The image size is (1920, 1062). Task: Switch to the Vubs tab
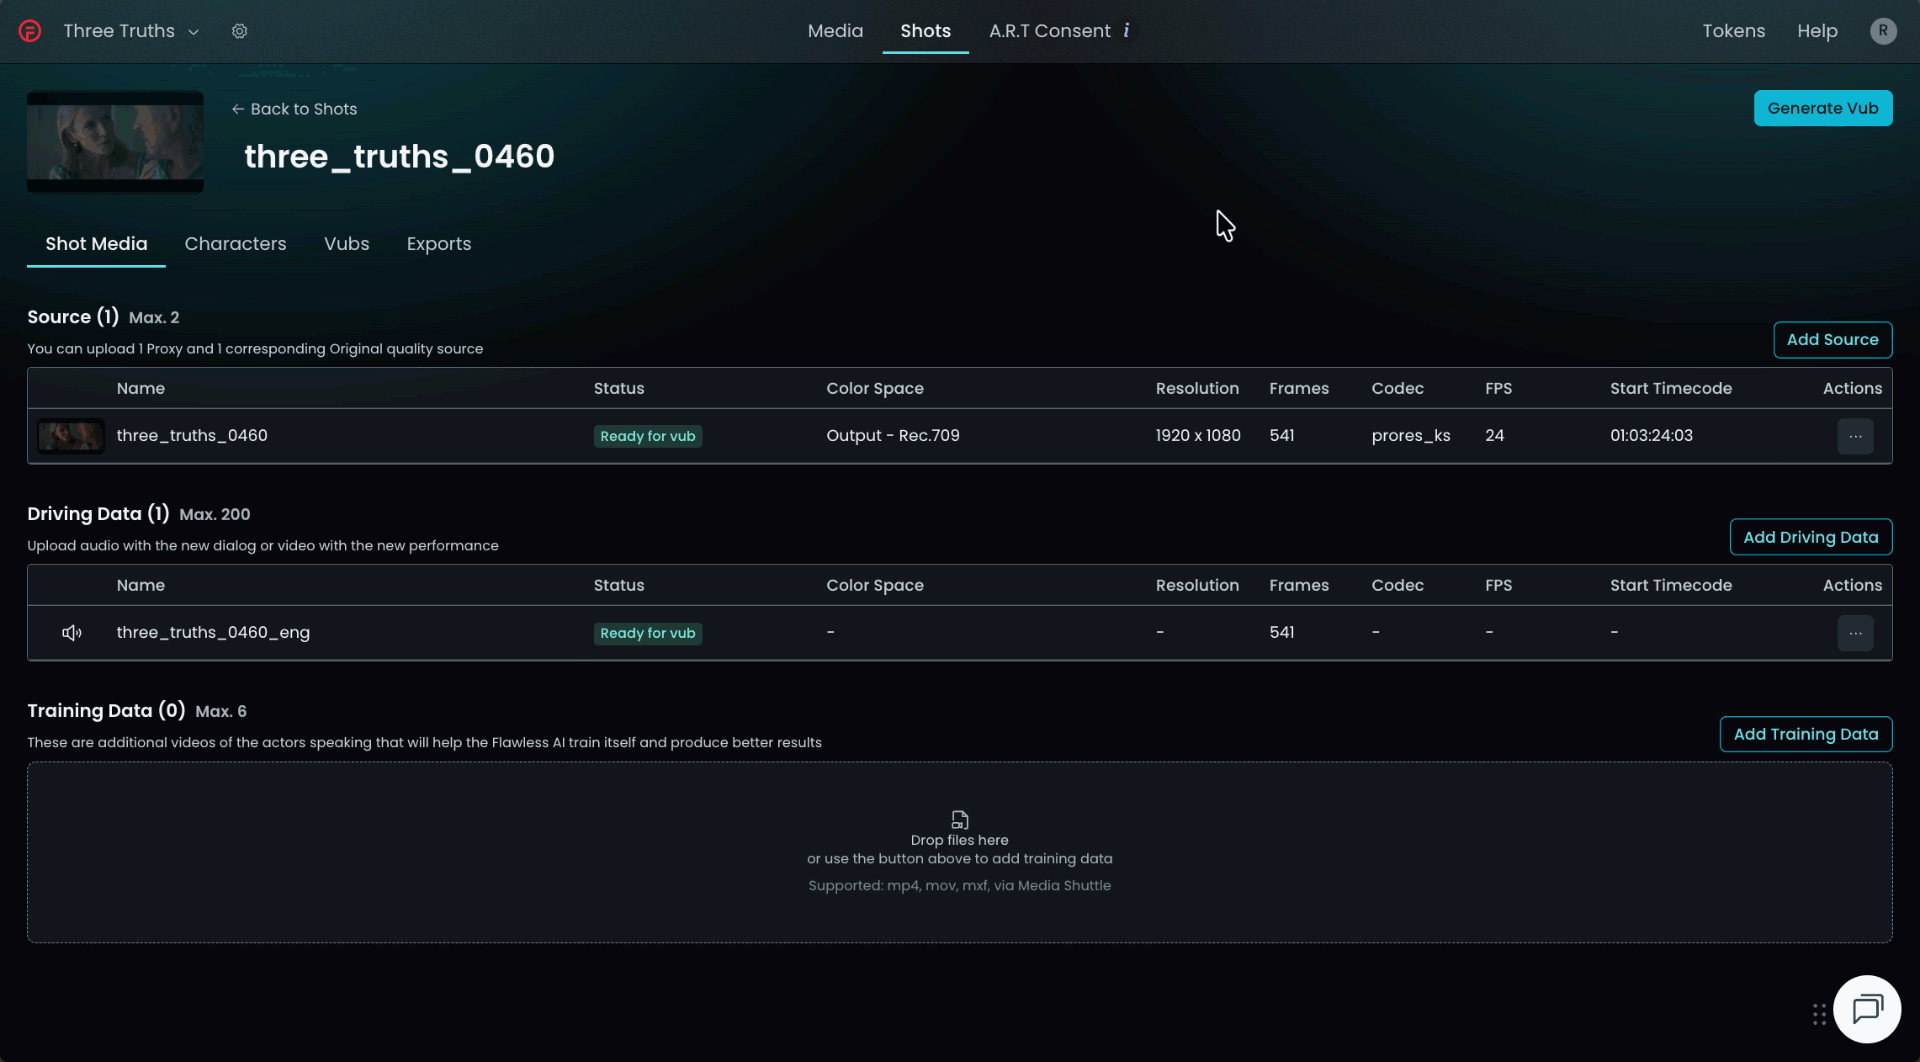point(346,244)
